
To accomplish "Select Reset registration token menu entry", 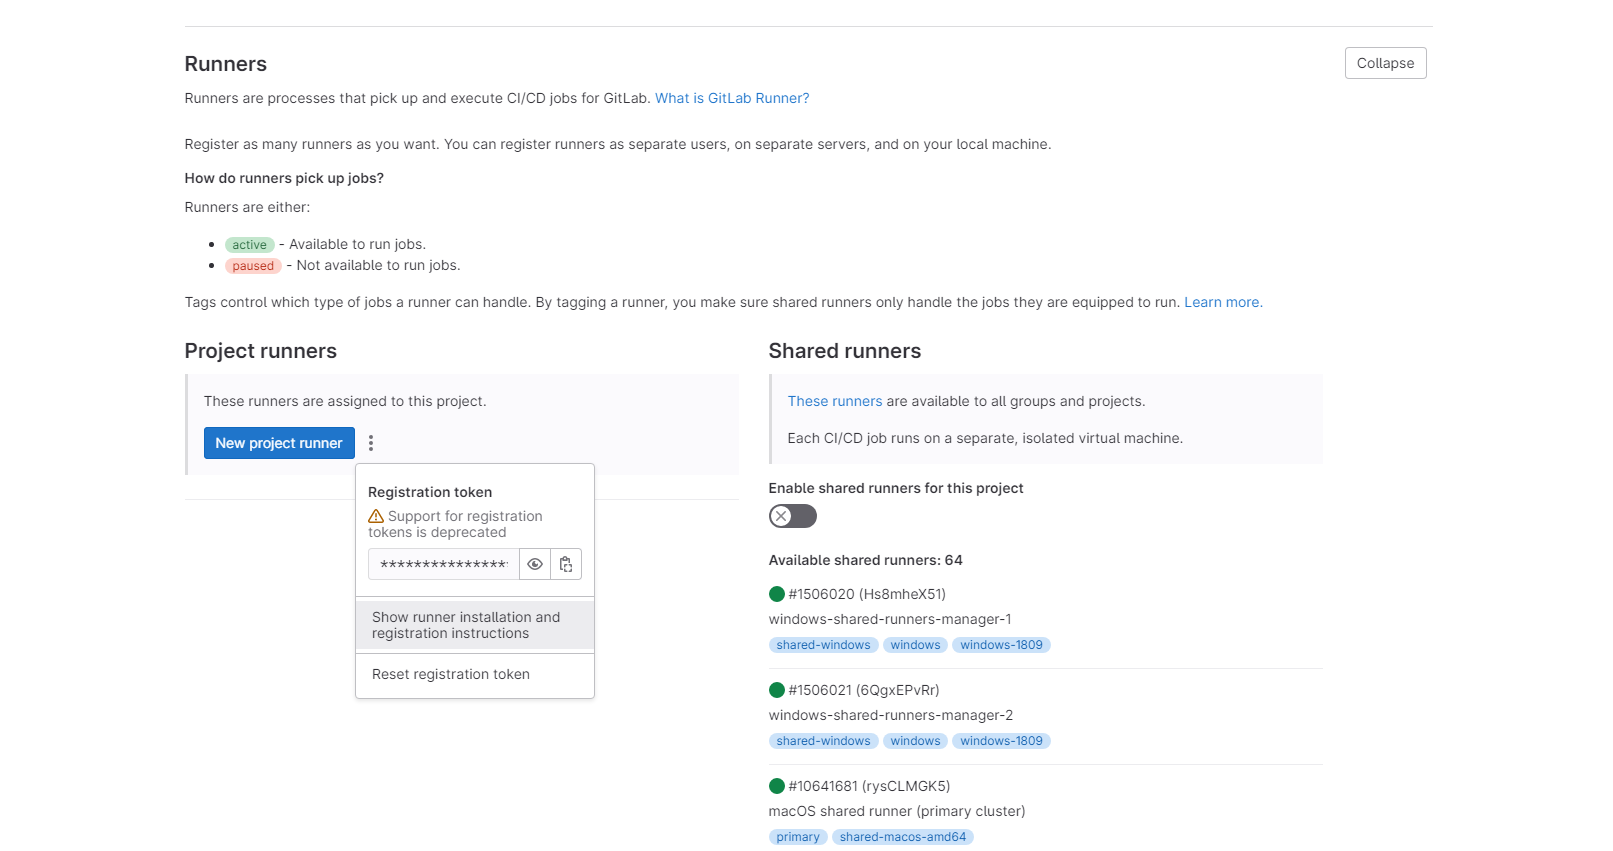I will click(475, 674).
